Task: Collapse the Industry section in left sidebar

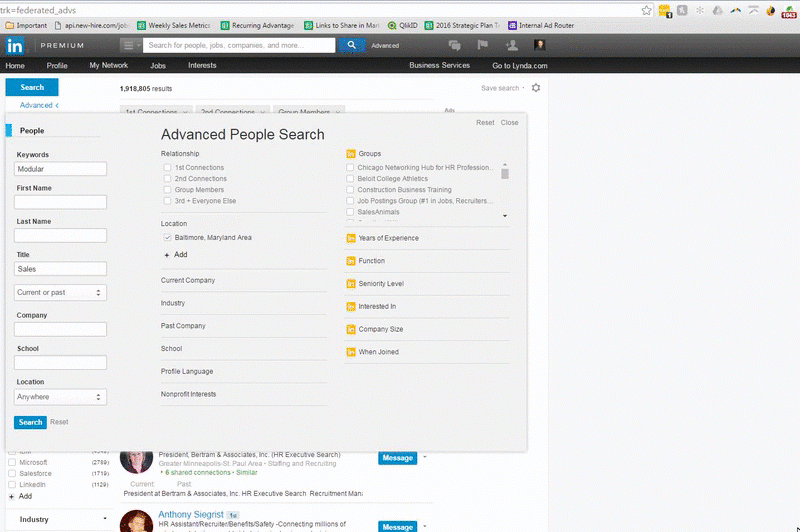Action: 105,519
